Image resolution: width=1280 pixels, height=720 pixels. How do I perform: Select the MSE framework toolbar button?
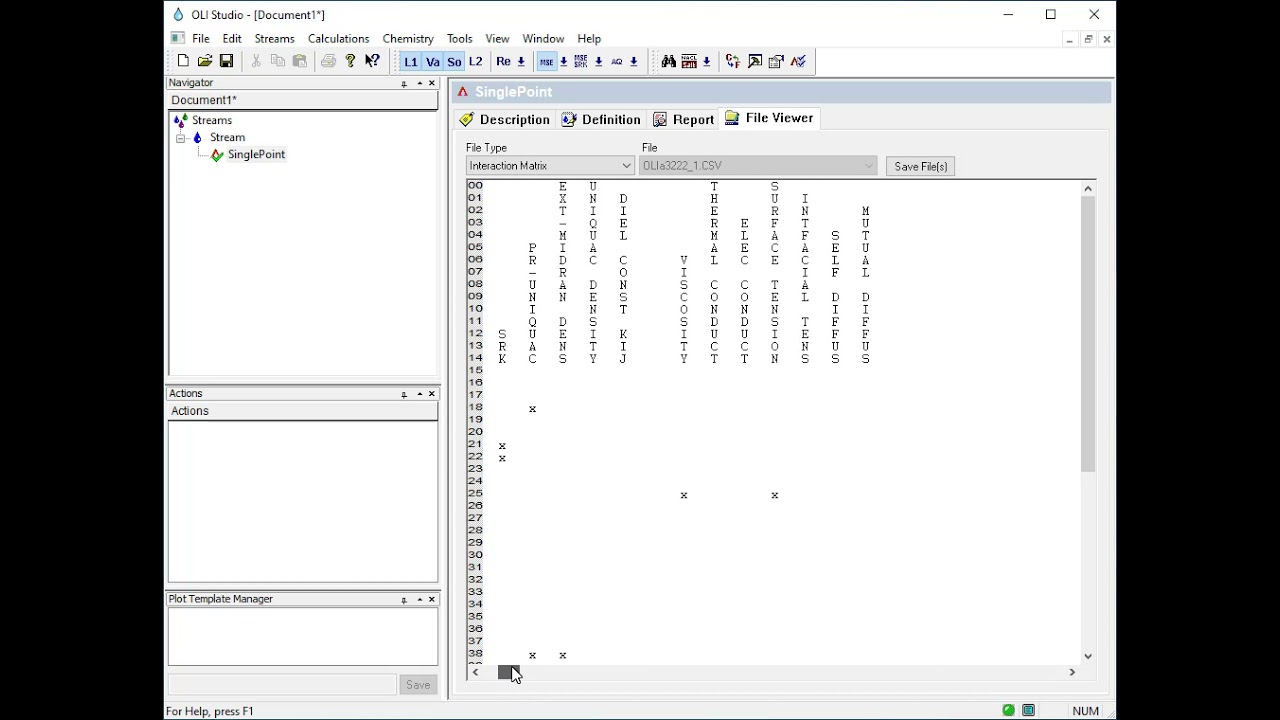(x=546, y=62)
